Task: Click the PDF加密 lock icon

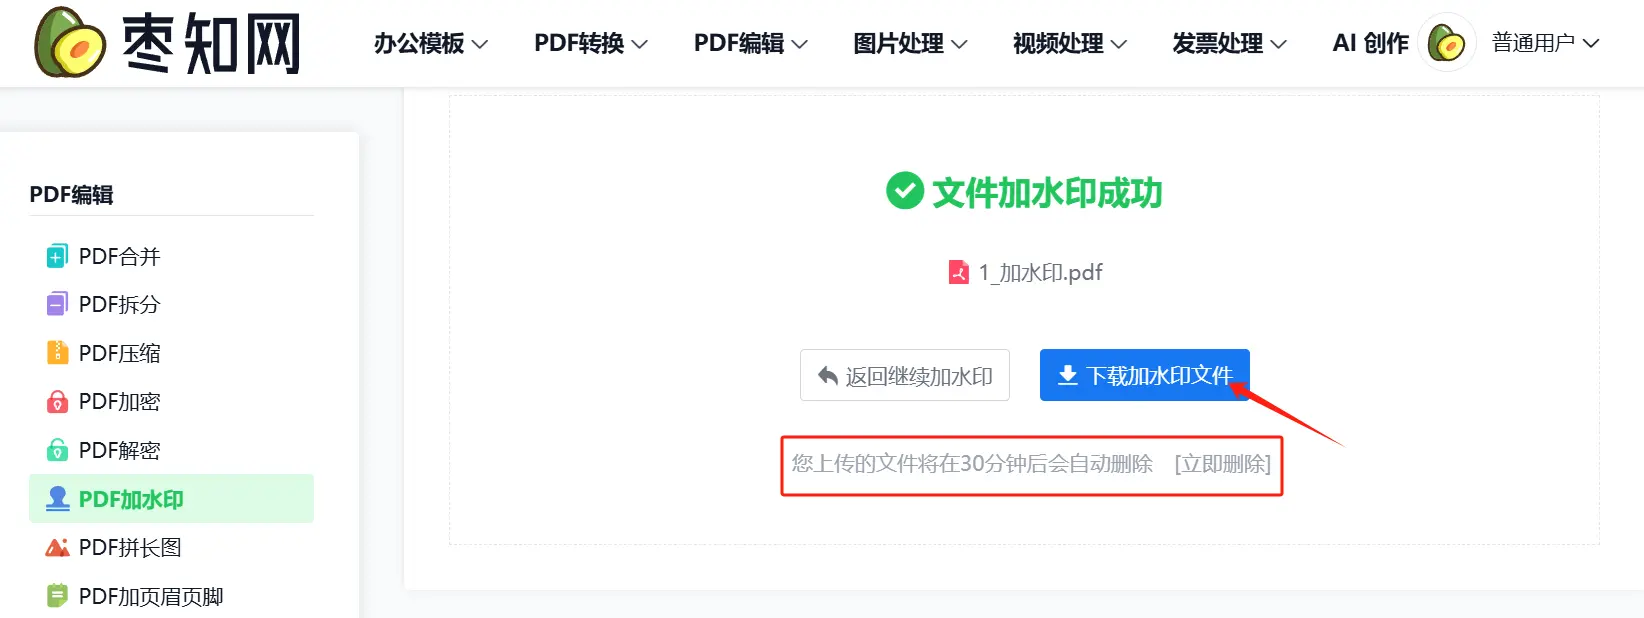Action: (x=58, y=401)
